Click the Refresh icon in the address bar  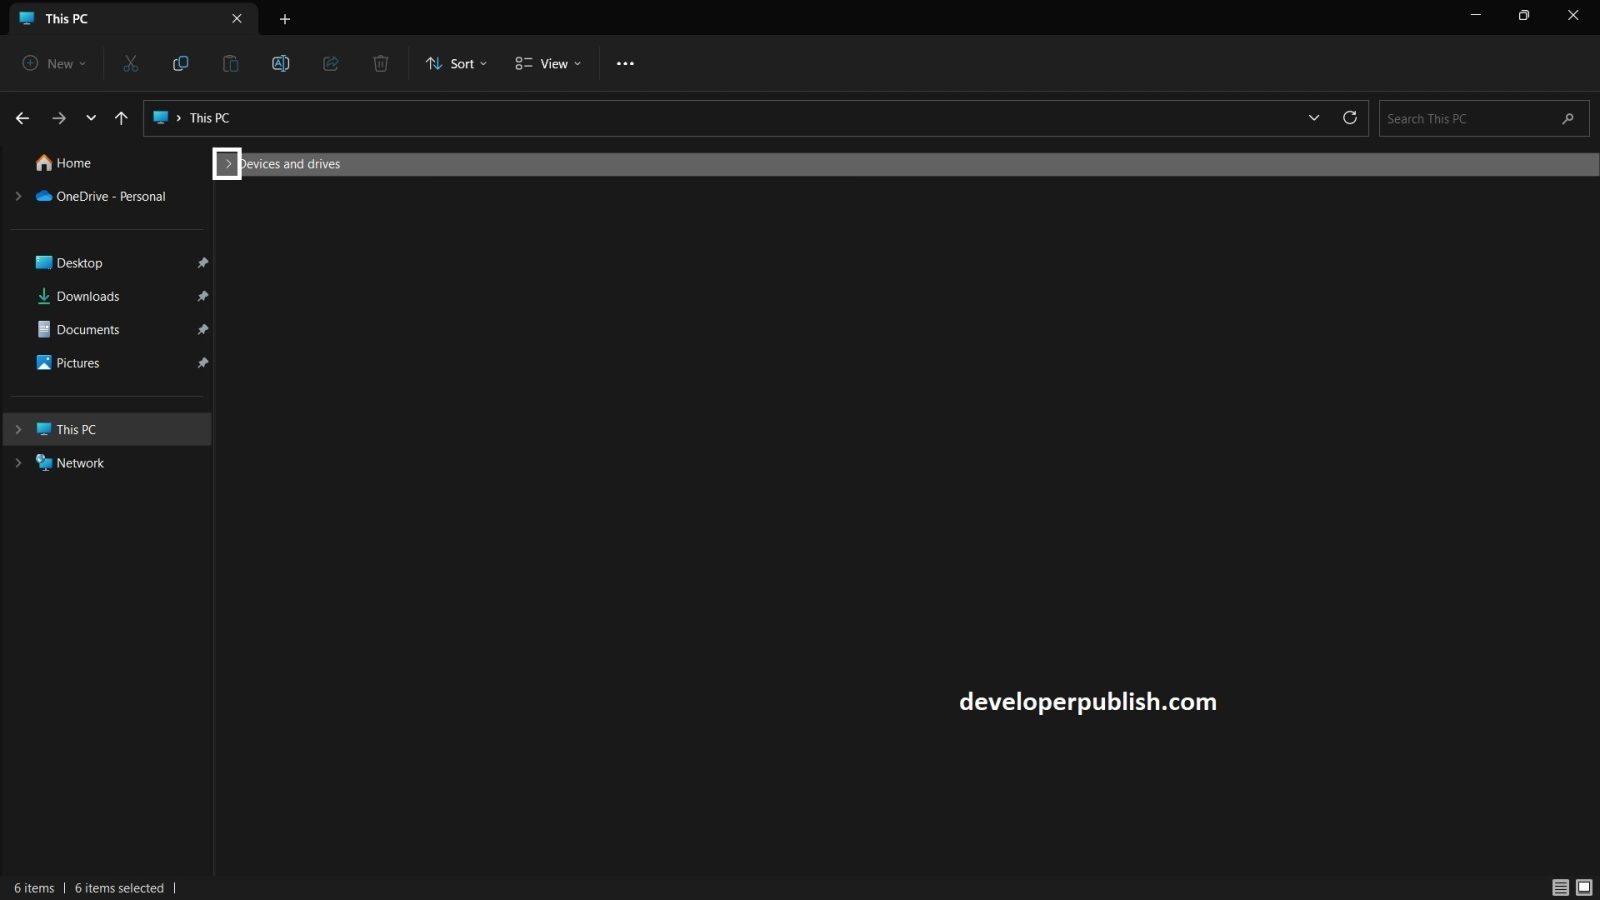(x=1350, y=117)
